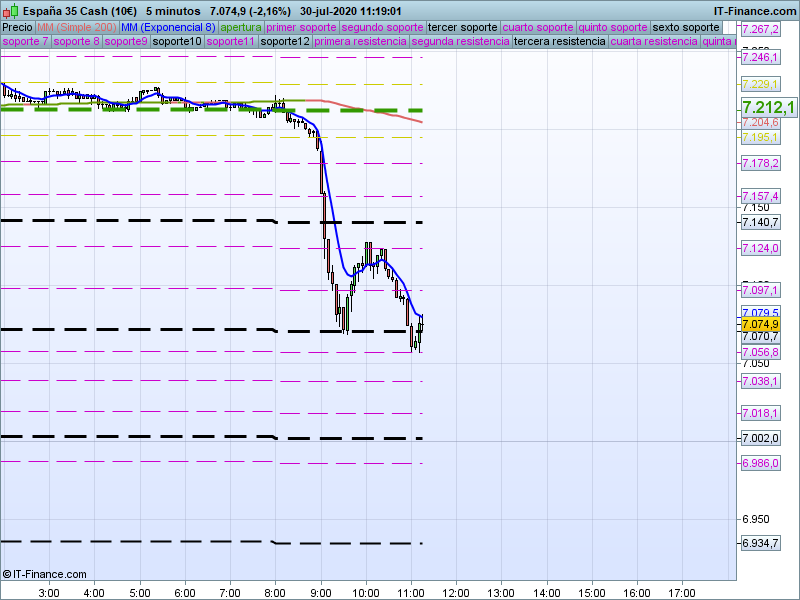Click the primera resistencia legend label
The width and height of the screenshot is (800, 600).
[x=360, y=42]
